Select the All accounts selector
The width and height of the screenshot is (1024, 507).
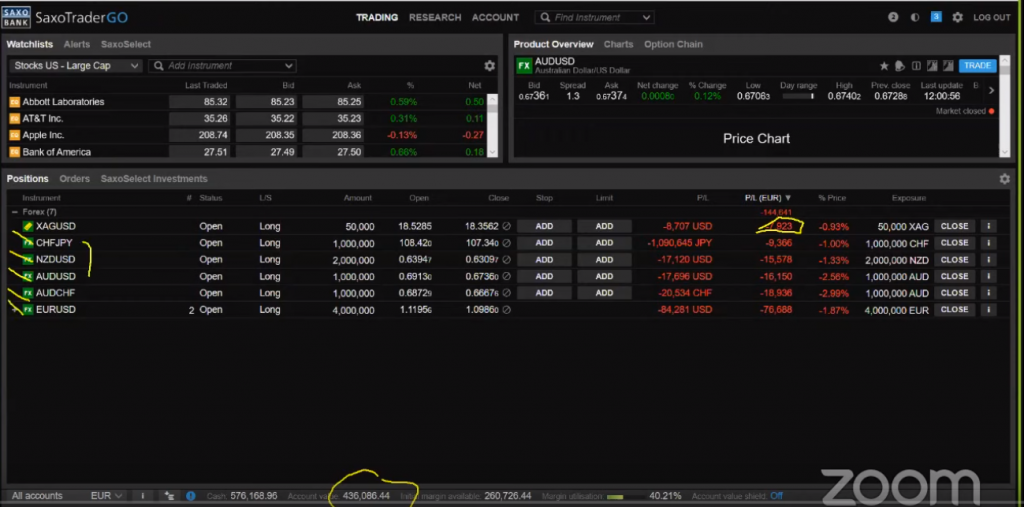(x=37, y=496)
